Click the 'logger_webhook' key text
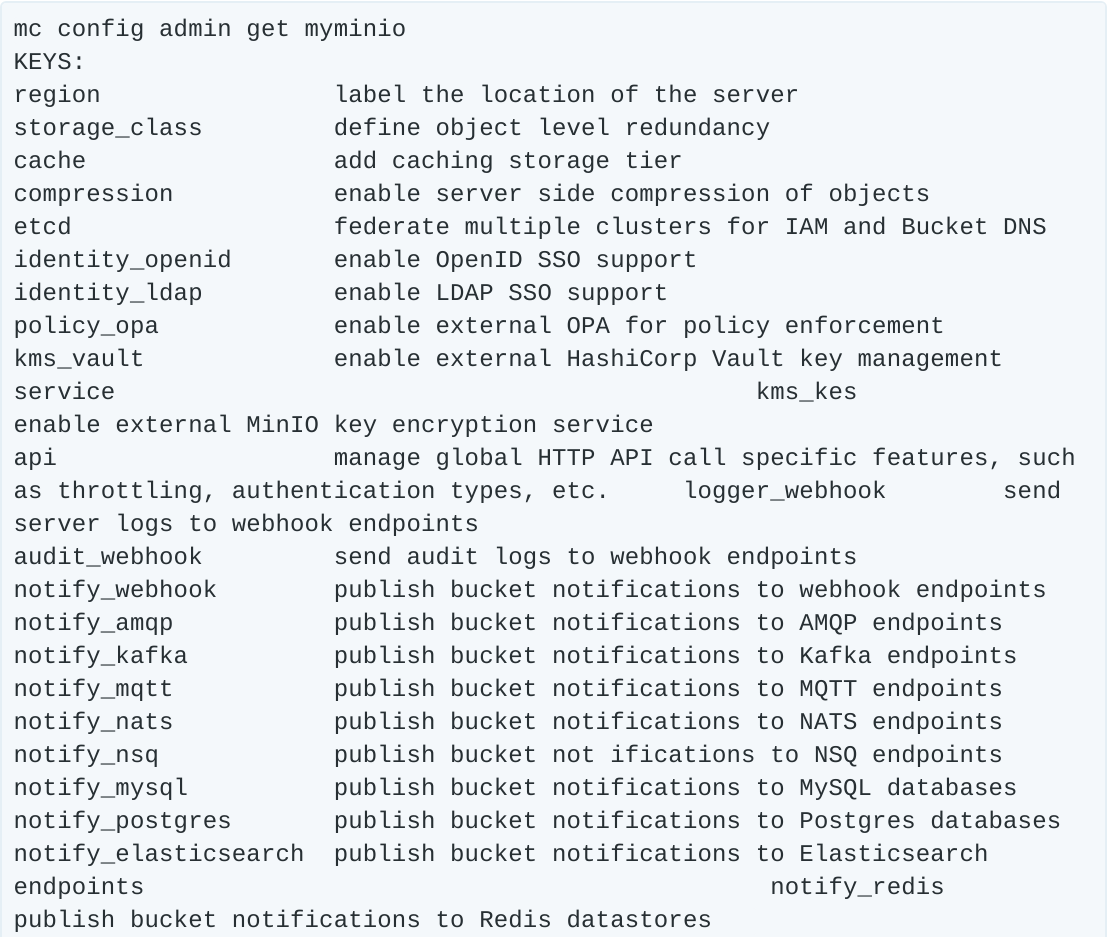This screenshot has width=1110, height=937. coord(785,491)
